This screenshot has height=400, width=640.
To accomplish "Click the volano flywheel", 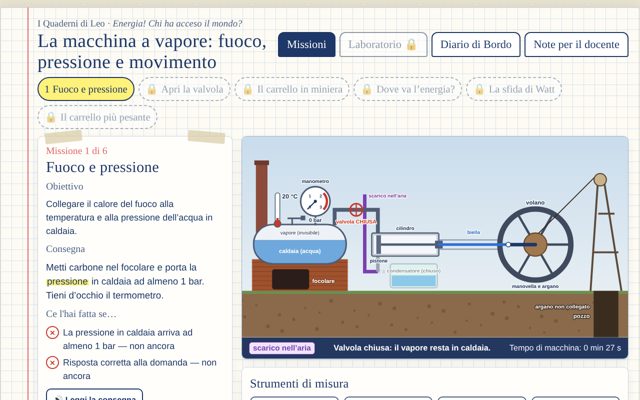I will click(x=535, y=244).
